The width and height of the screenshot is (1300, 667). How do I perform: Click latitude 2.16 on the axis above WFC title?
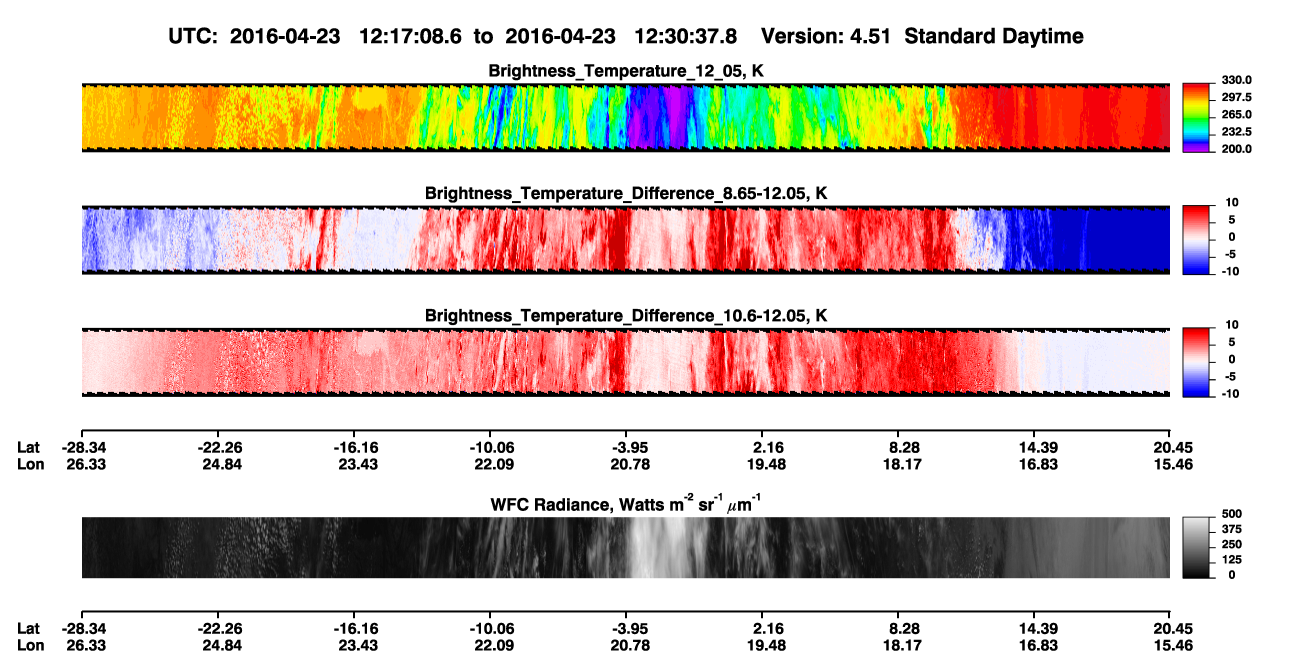[762, 447]
